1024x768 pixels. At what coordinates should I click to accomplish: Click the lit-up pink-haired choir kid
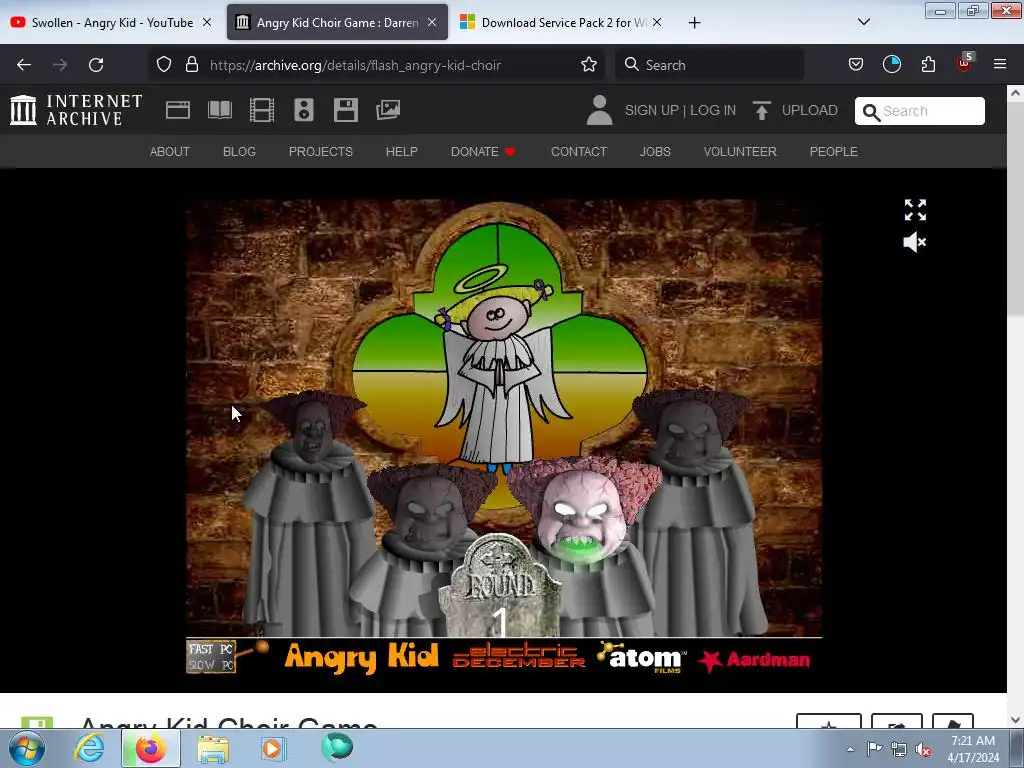[584, 516]
